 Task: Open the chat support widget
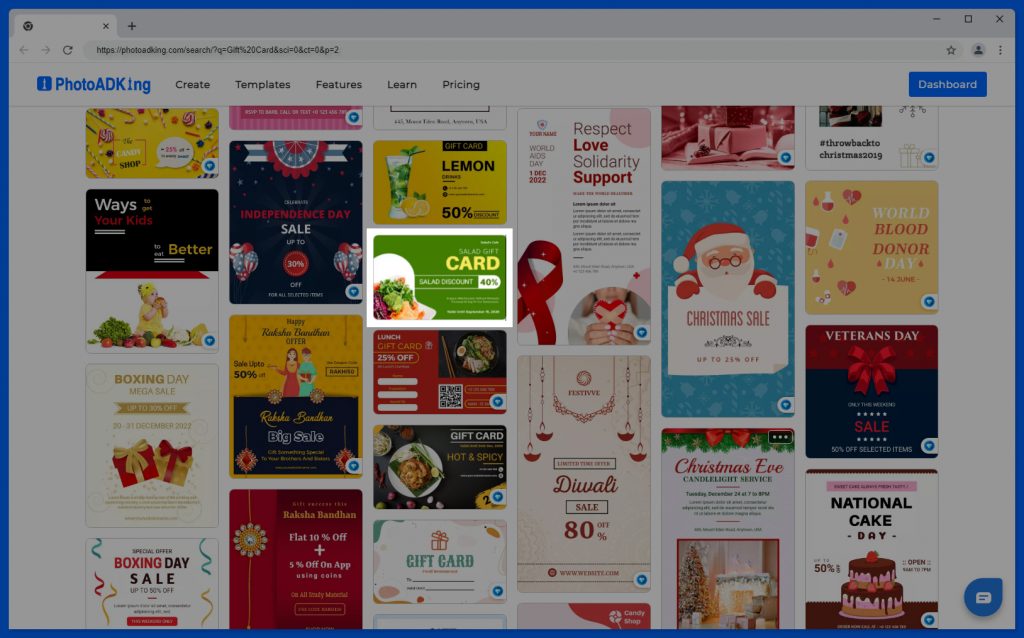pyautogui.click(x=983, y=597)
